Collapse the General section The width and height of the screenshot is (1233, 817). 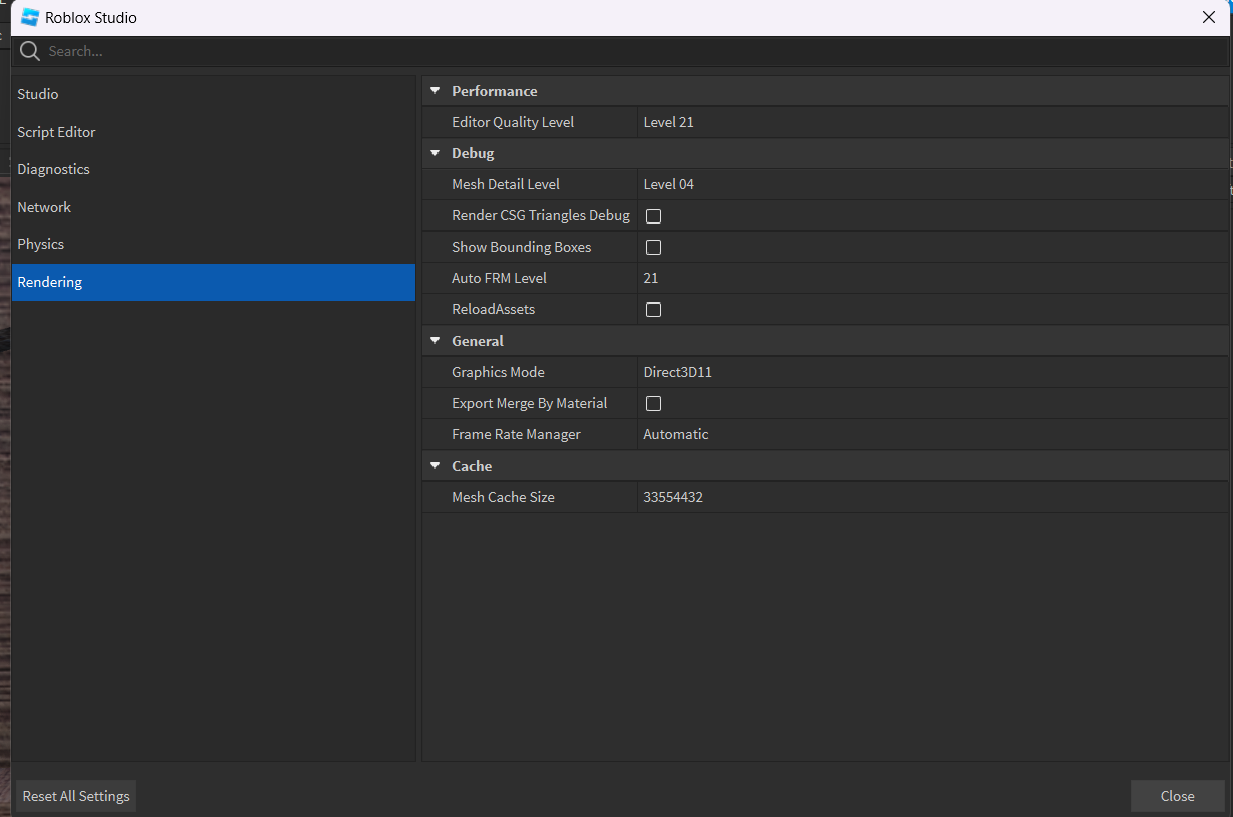point(435,341)
